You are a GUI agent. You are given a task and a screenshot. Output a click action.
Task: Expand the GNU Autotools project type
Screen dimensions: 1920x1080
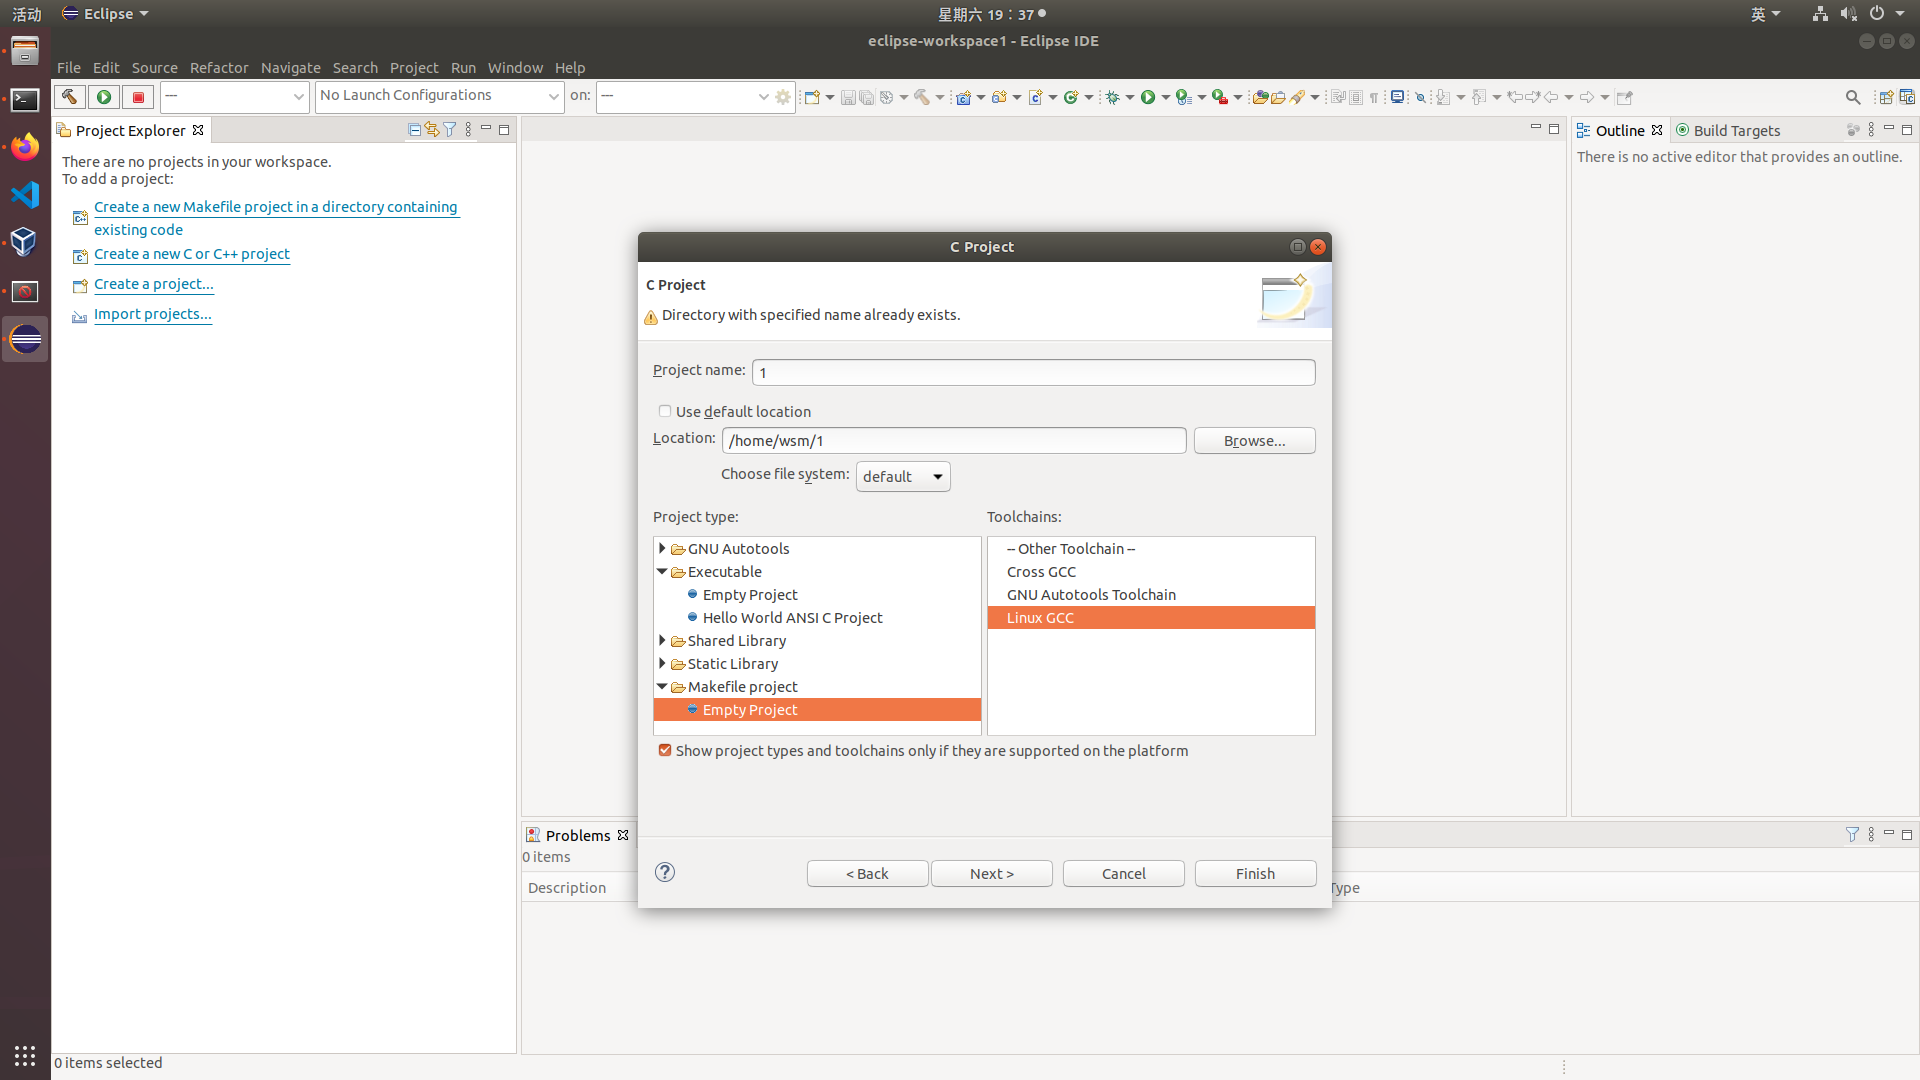(x=662, y=548)
